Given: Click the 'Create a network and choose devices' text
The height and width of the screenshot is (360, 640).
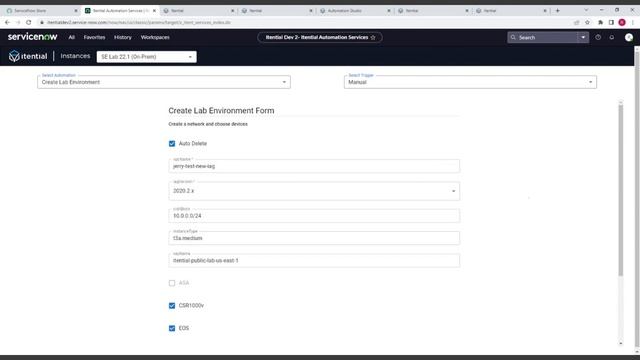Looking at the screenshot, I should 208,124.
